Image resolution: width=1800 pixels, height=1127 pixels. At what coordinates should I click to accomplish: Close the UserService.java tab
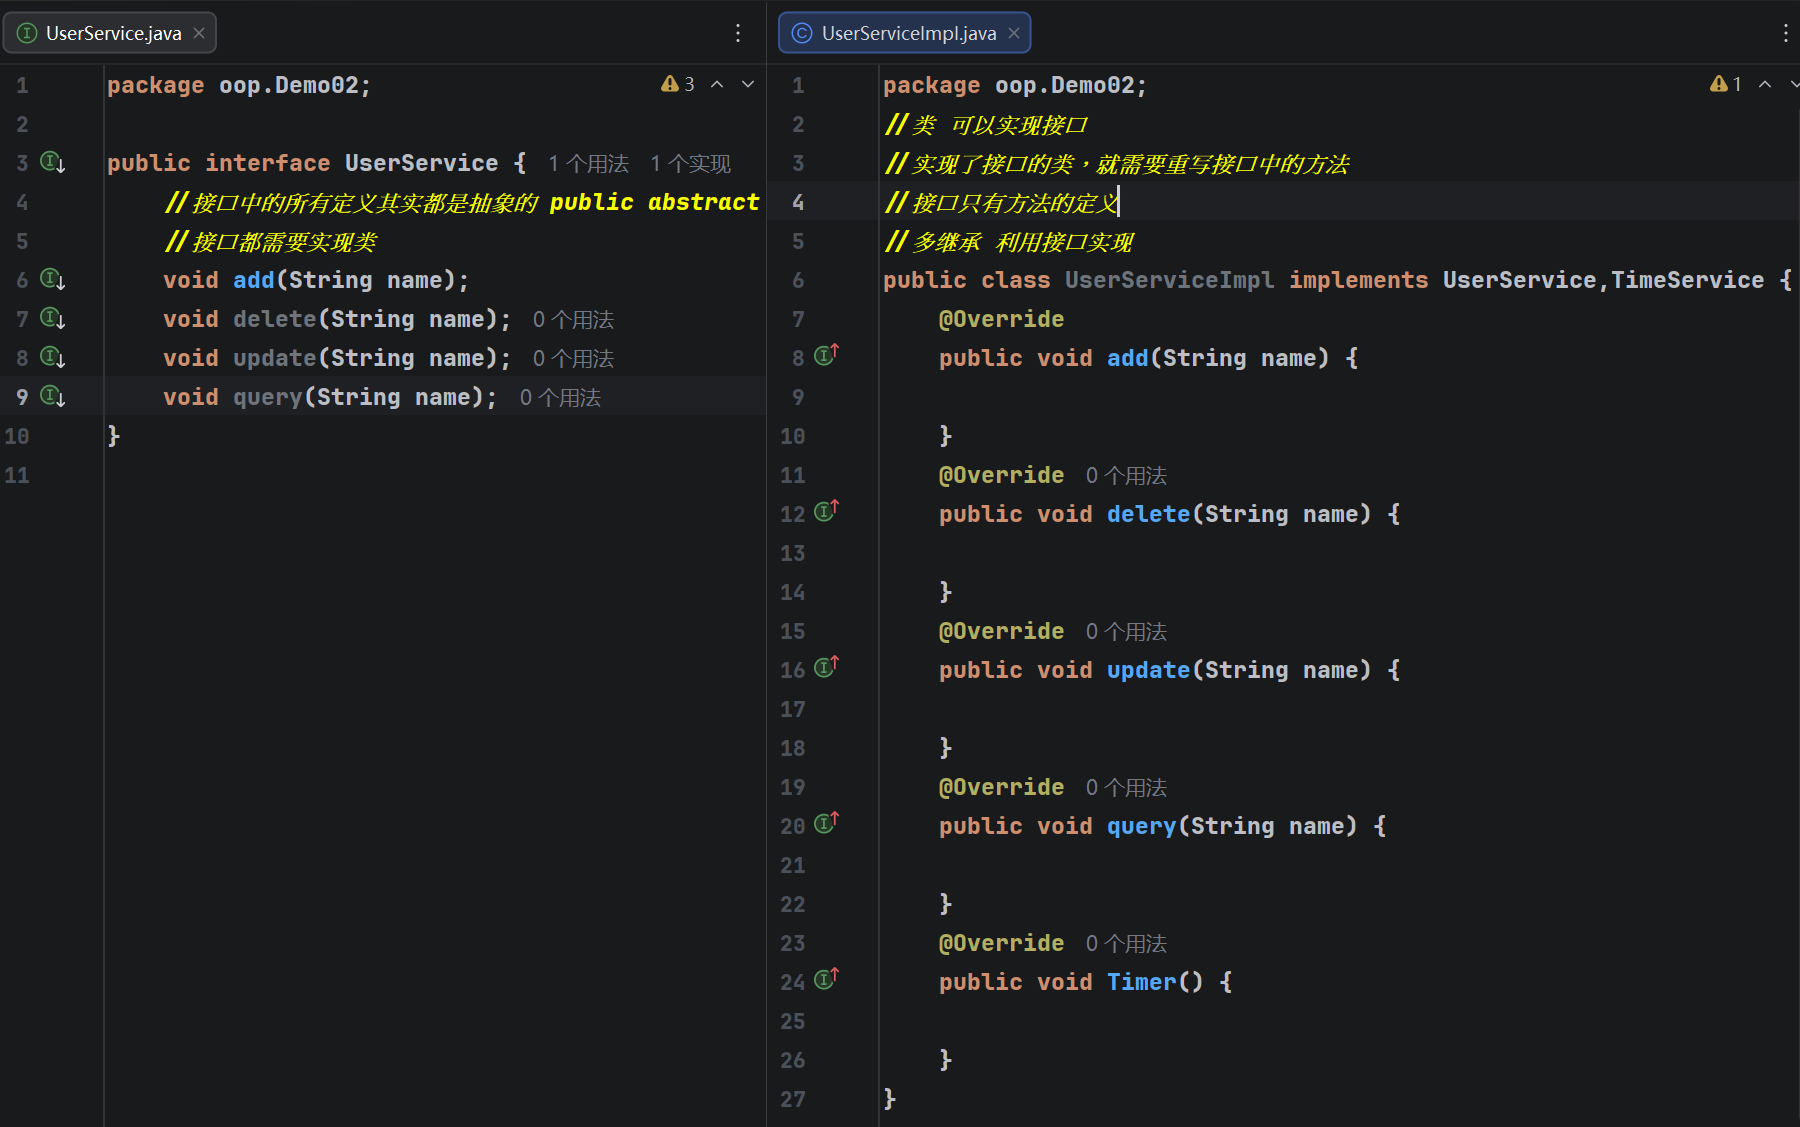199,33
